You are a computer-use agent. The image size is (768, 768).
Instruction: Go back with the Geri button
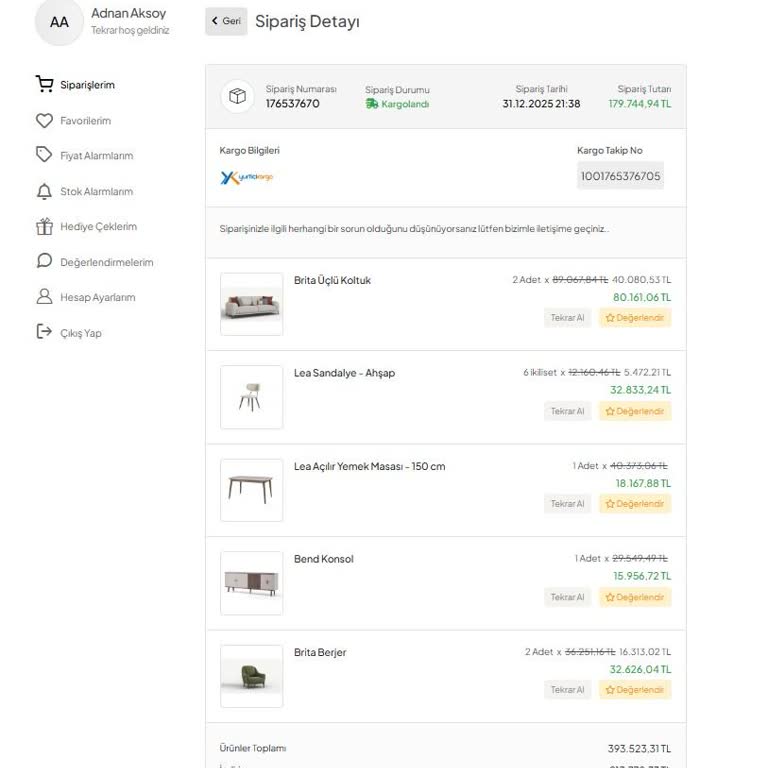click(226, 21)
